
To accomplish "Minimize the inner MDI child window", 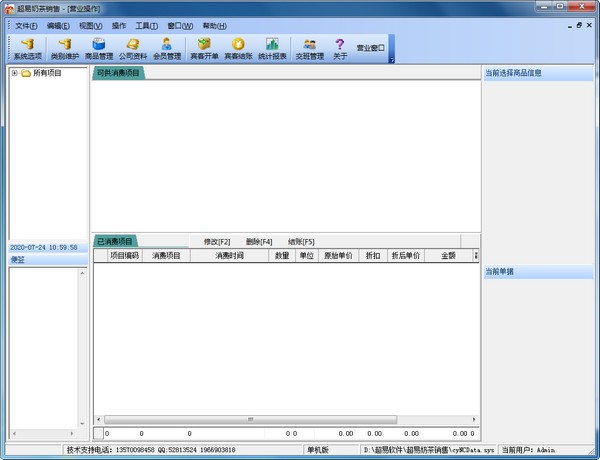I will tap(570, 26).
